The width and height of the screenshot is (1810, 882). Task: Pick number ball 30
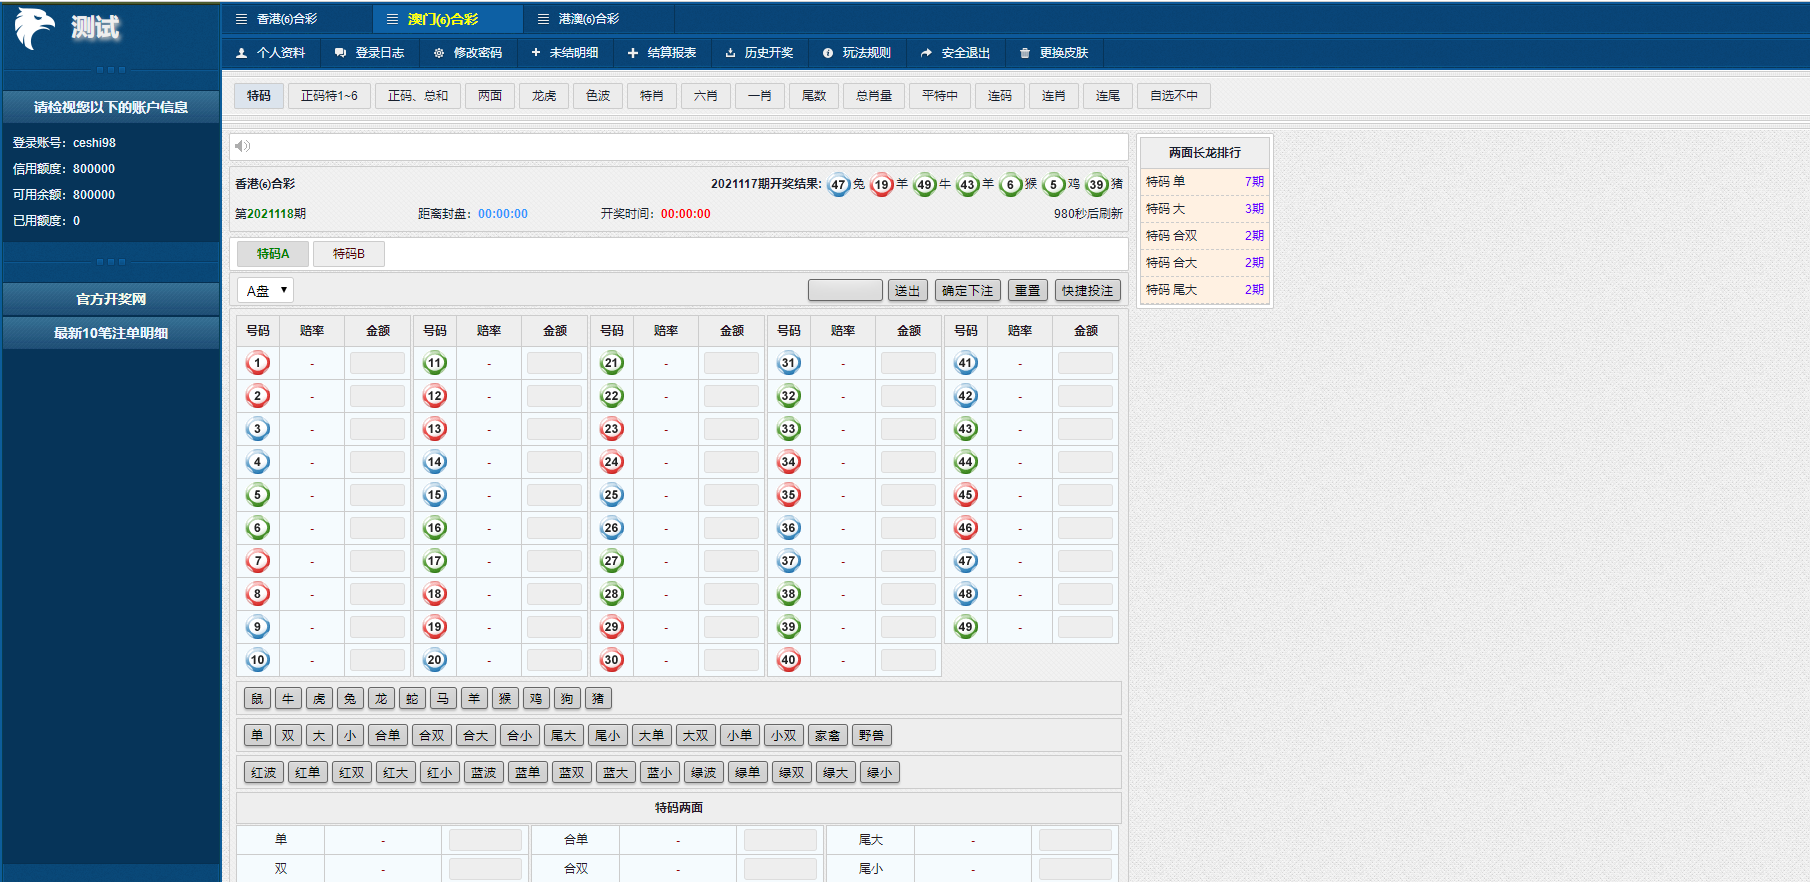(x=612, y=660)
